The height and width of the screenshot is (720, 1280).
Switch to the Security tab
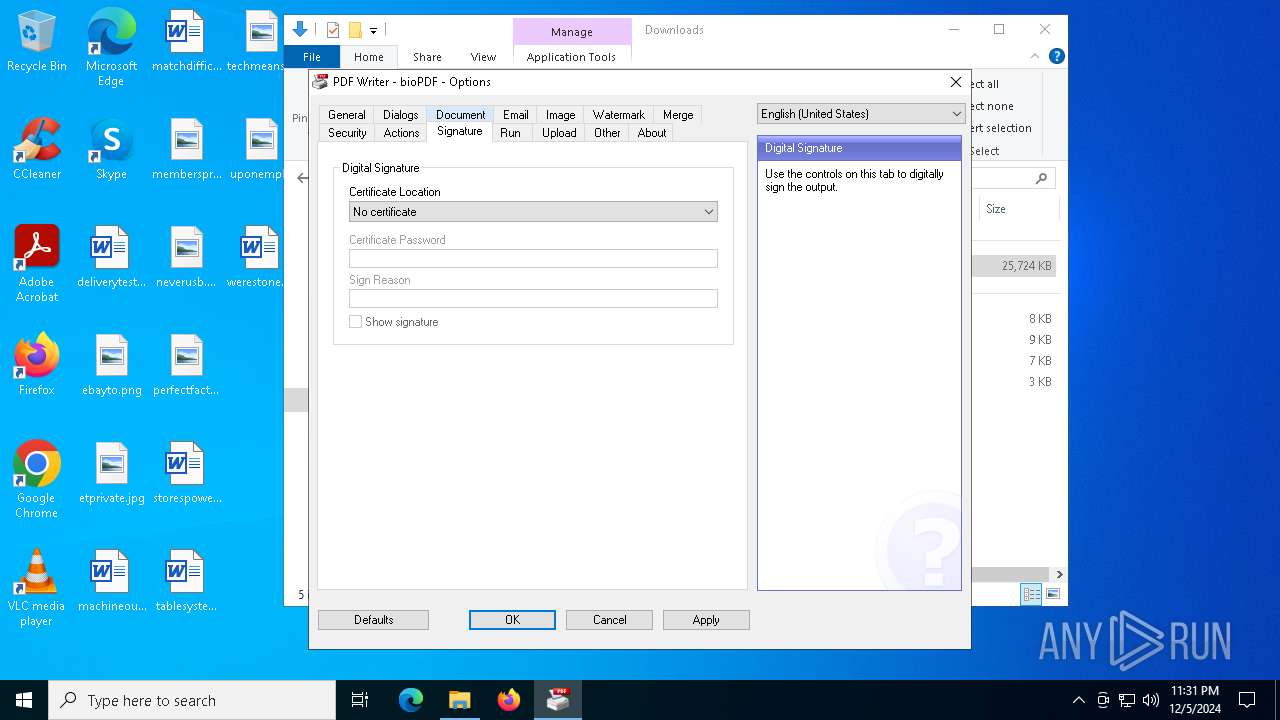tap(347, 133)
